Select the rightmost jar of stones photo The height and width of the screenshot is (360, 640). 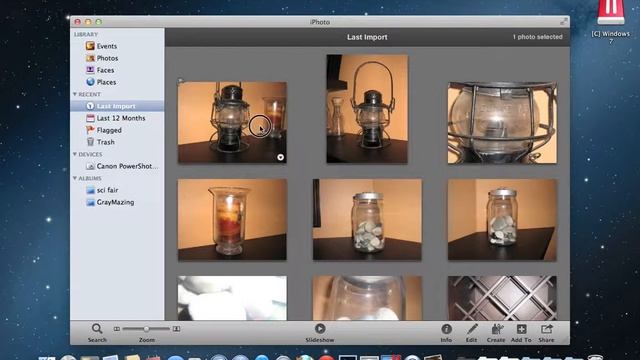point(502,220)
